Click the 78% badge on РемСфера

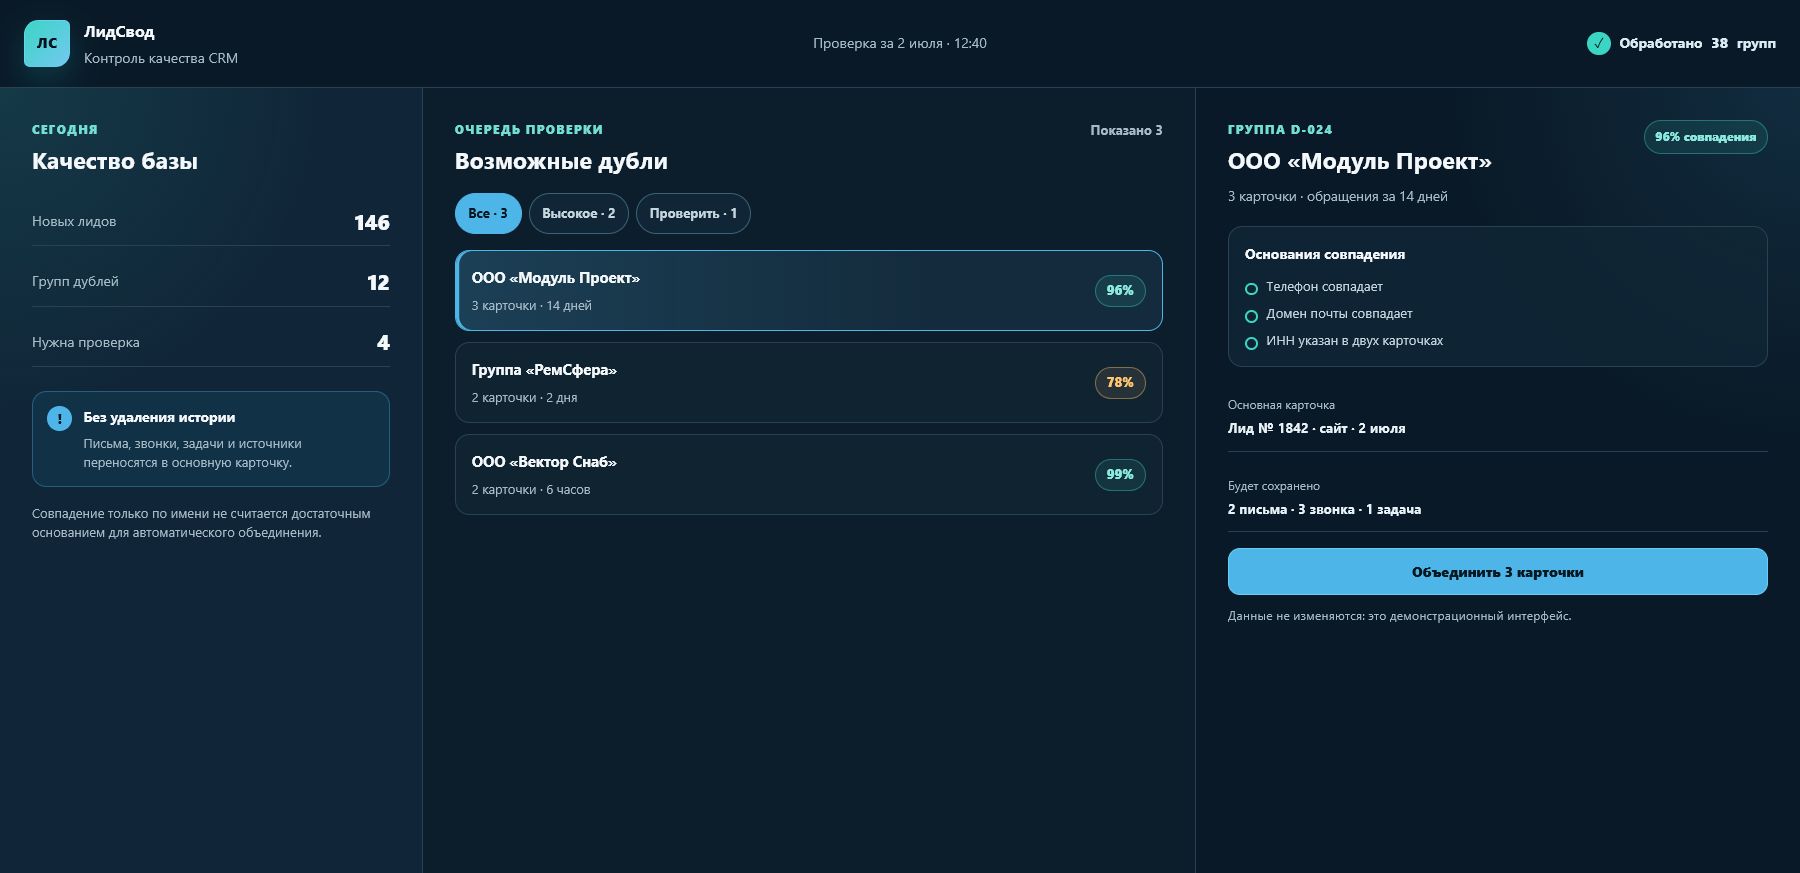pos(1120,382)
